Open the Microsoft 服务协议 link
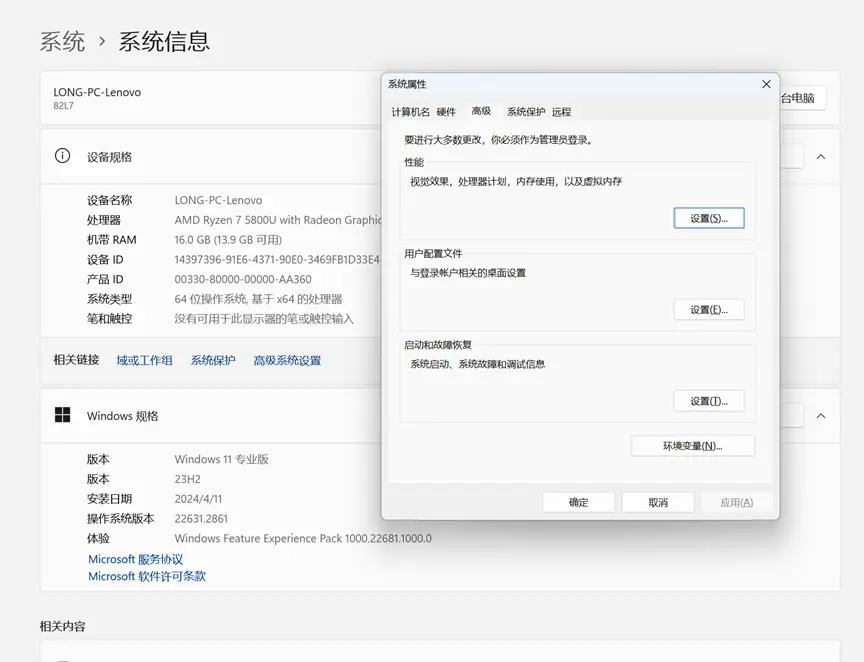864x662 pixels. pos(136,559)
